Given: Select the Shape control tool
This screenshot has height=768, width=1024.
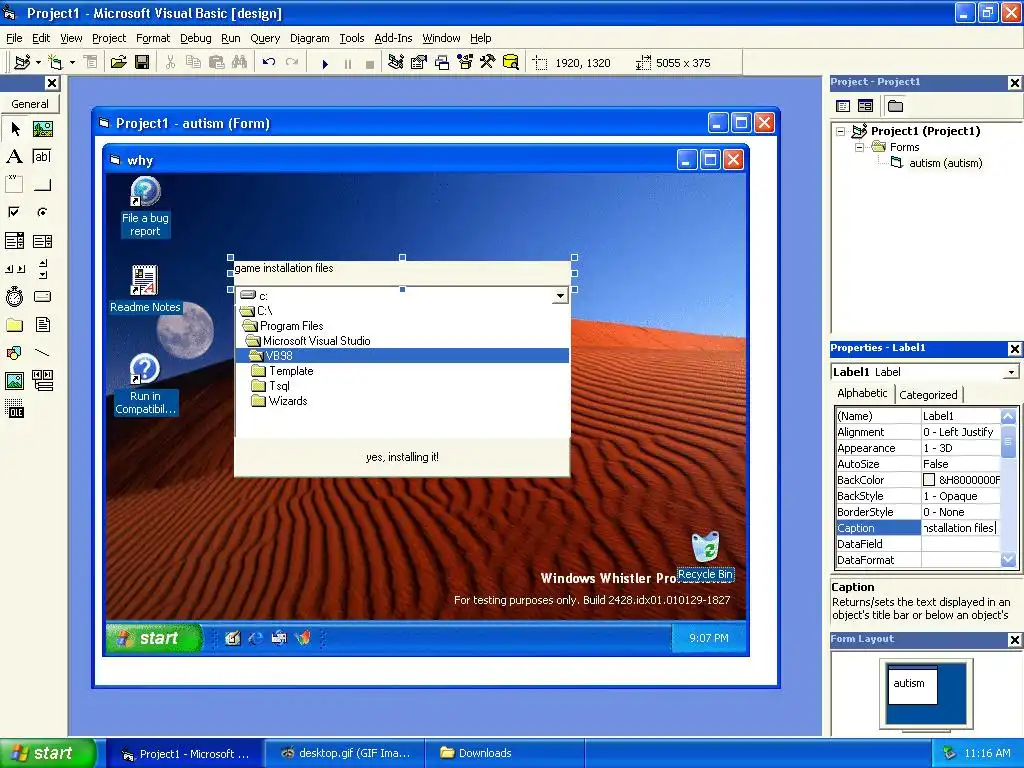Looking at the screenshot, I should tap(14, 353).
